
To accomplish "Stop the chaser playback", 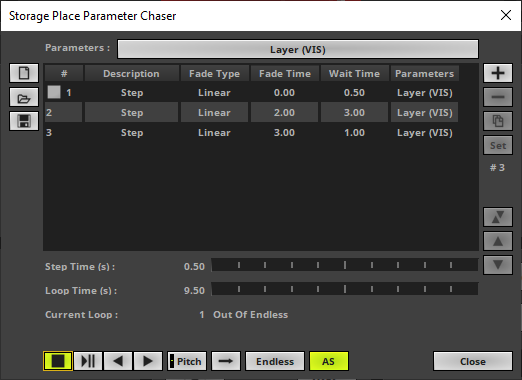I will point(58,361).
